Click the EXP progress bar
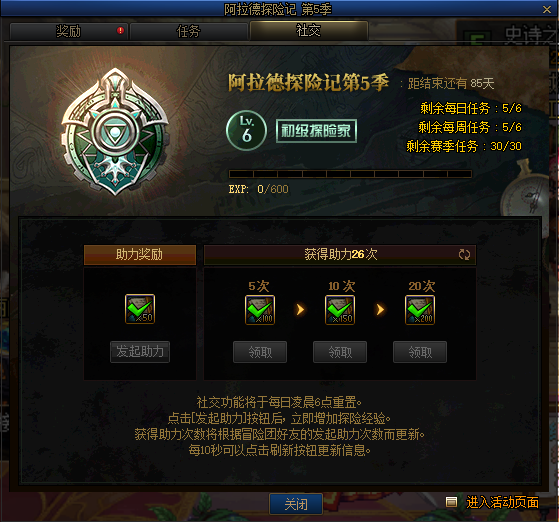 coord(350,174)
